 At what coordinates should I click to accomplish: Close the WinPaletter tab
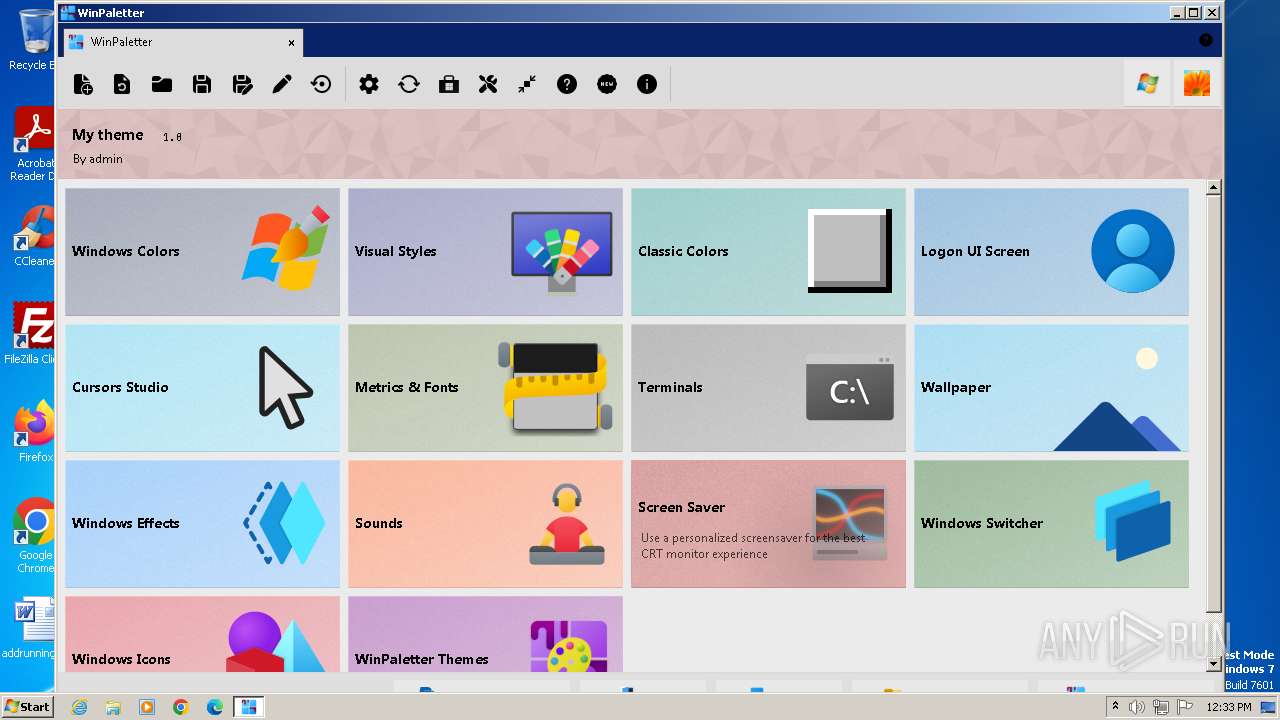tap(292, 43)
